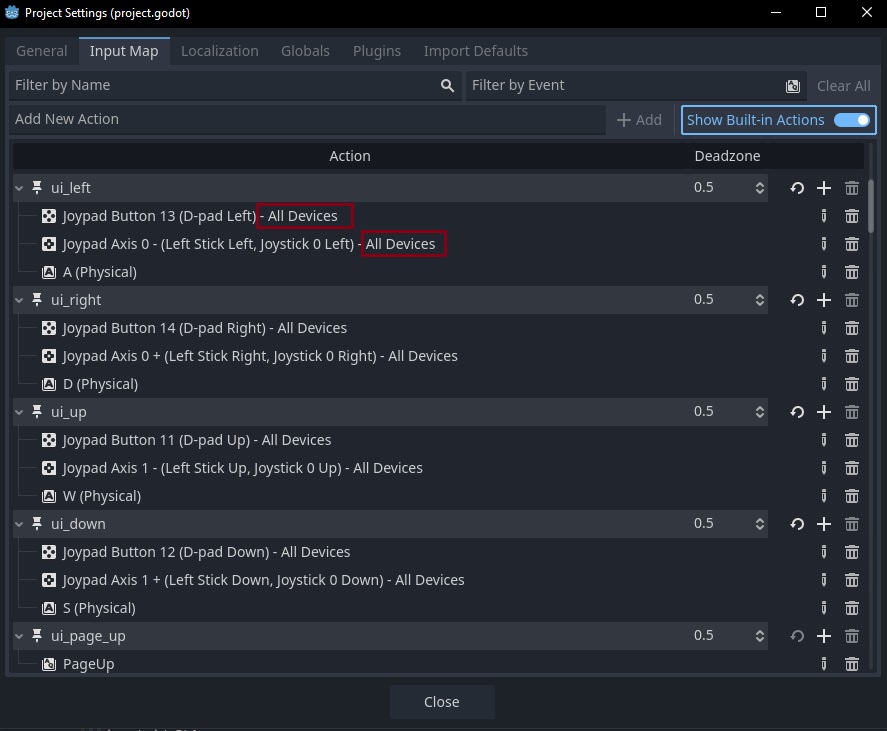Screen dimensions: 887x731
Task: Click the Clear All button
Action: pos(843,86)
